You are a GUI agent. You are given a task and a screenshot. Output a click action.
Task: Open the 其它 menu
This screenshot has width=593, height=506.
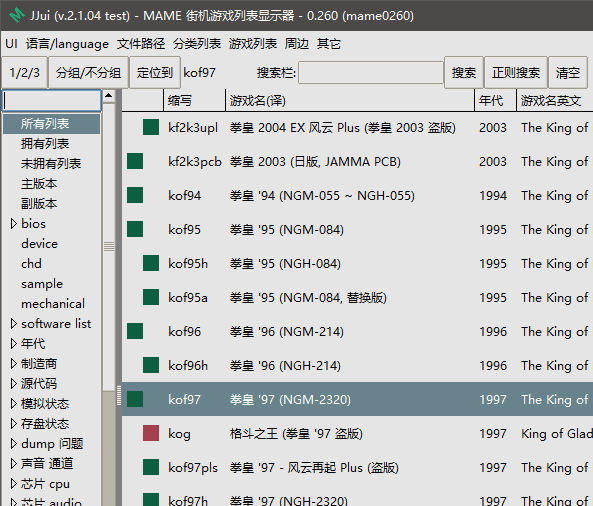click(x=329, y=44)
